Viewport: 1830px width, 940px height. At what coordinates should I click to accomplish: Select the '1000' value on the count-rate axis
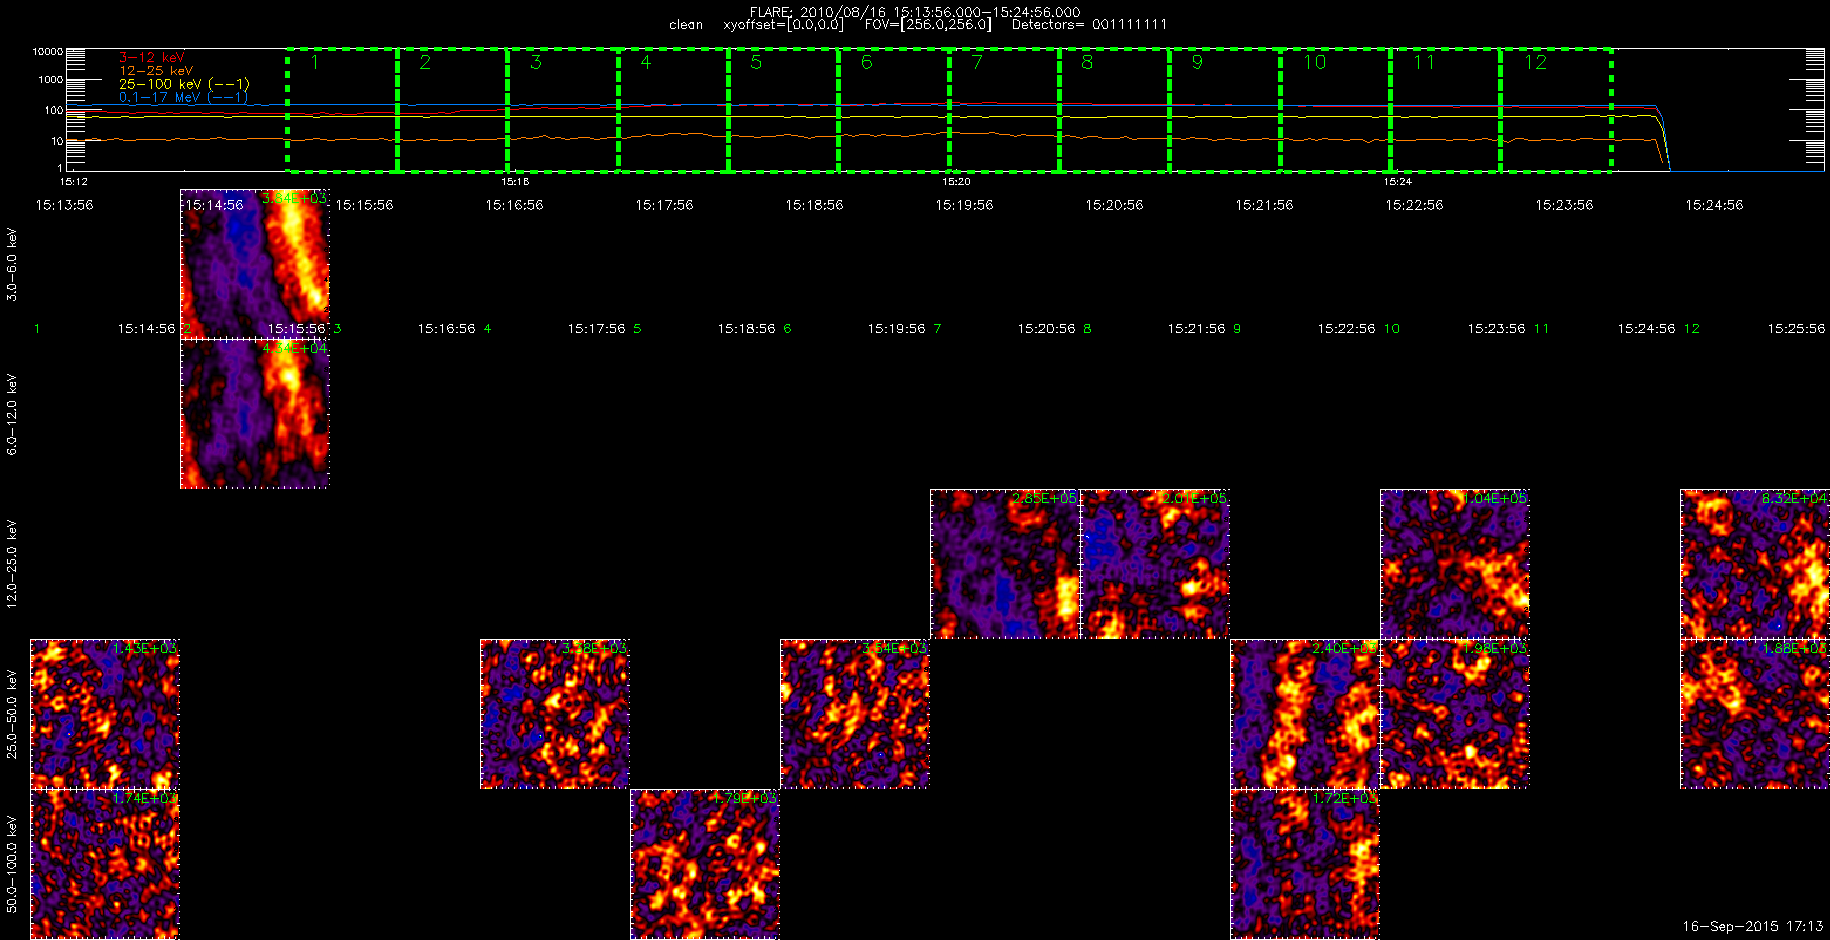pos(50,79)
